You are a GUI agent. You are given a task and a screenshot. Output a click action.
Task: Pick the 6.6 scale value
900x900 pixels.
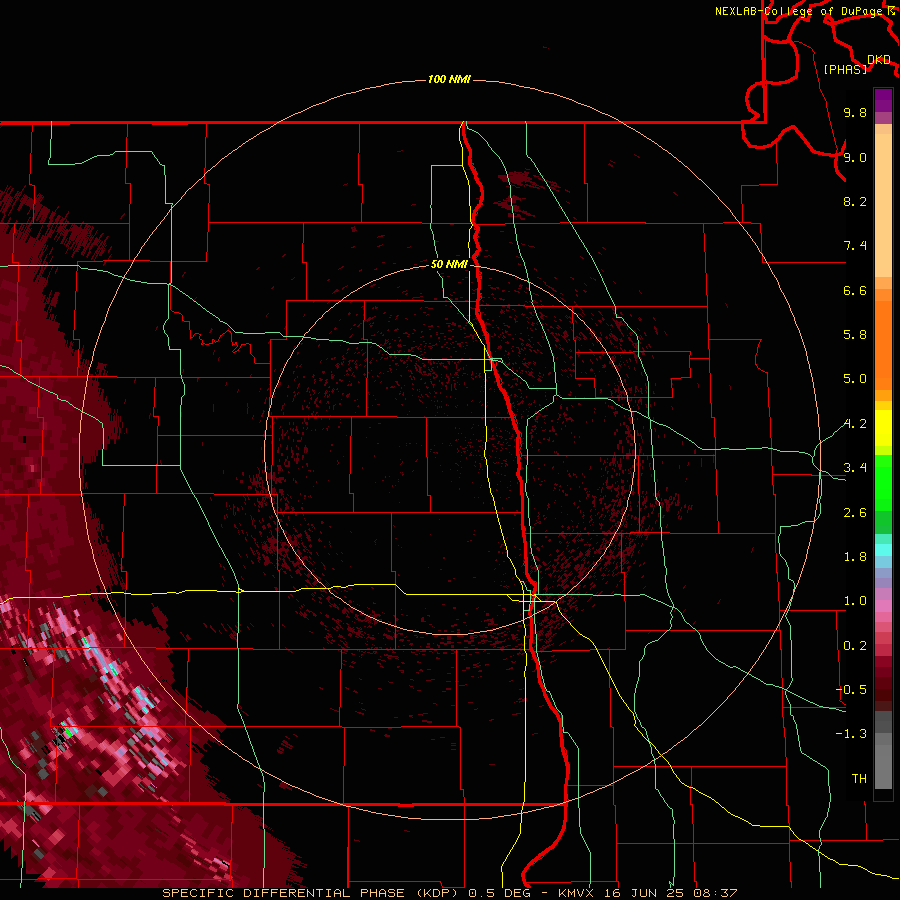855,290
